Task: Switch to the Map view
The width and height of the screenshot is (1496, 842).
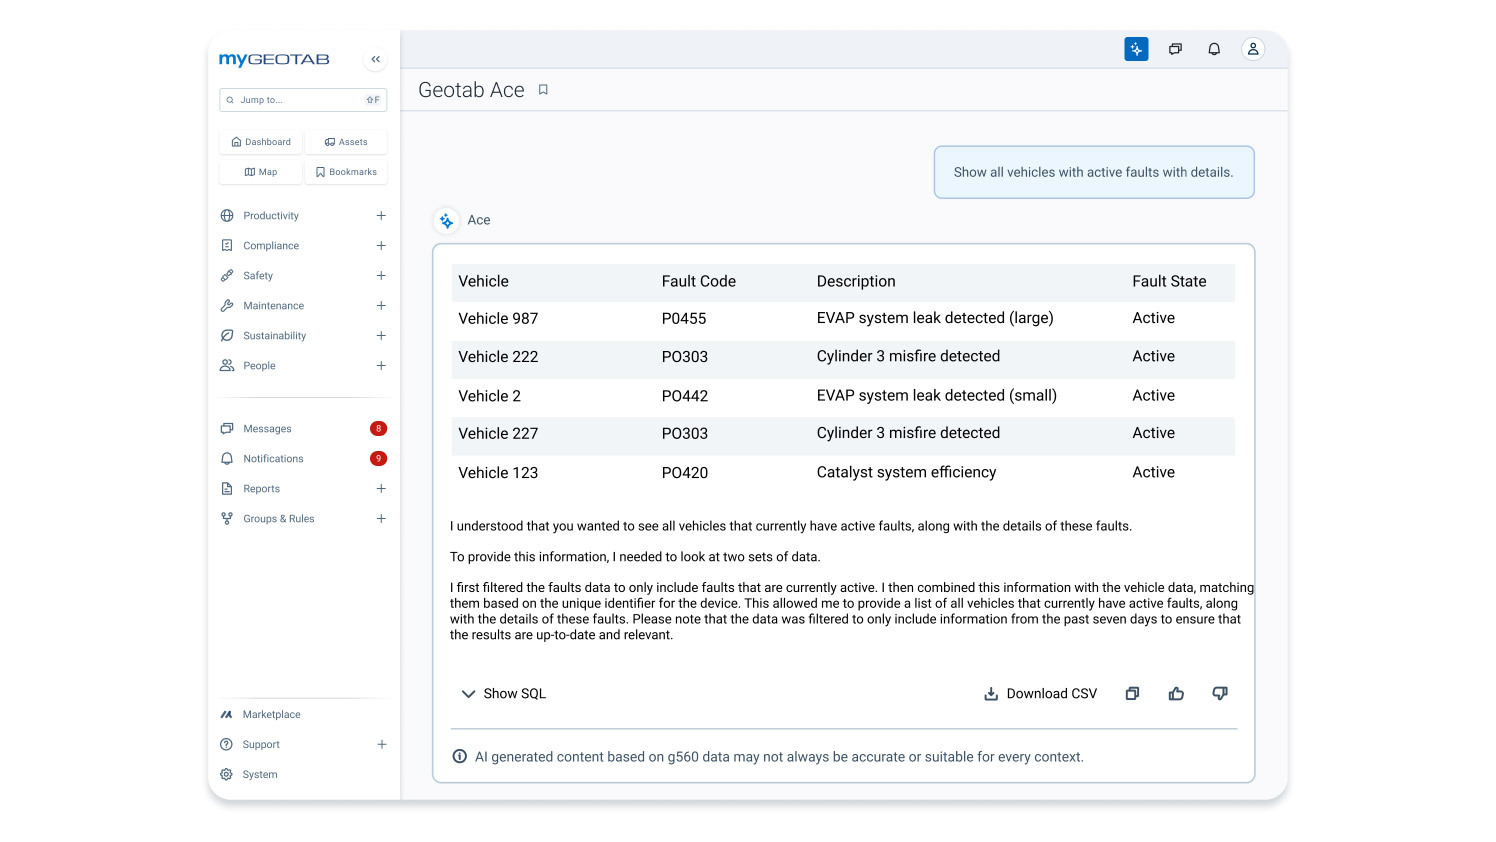Action: pos(260,171)
